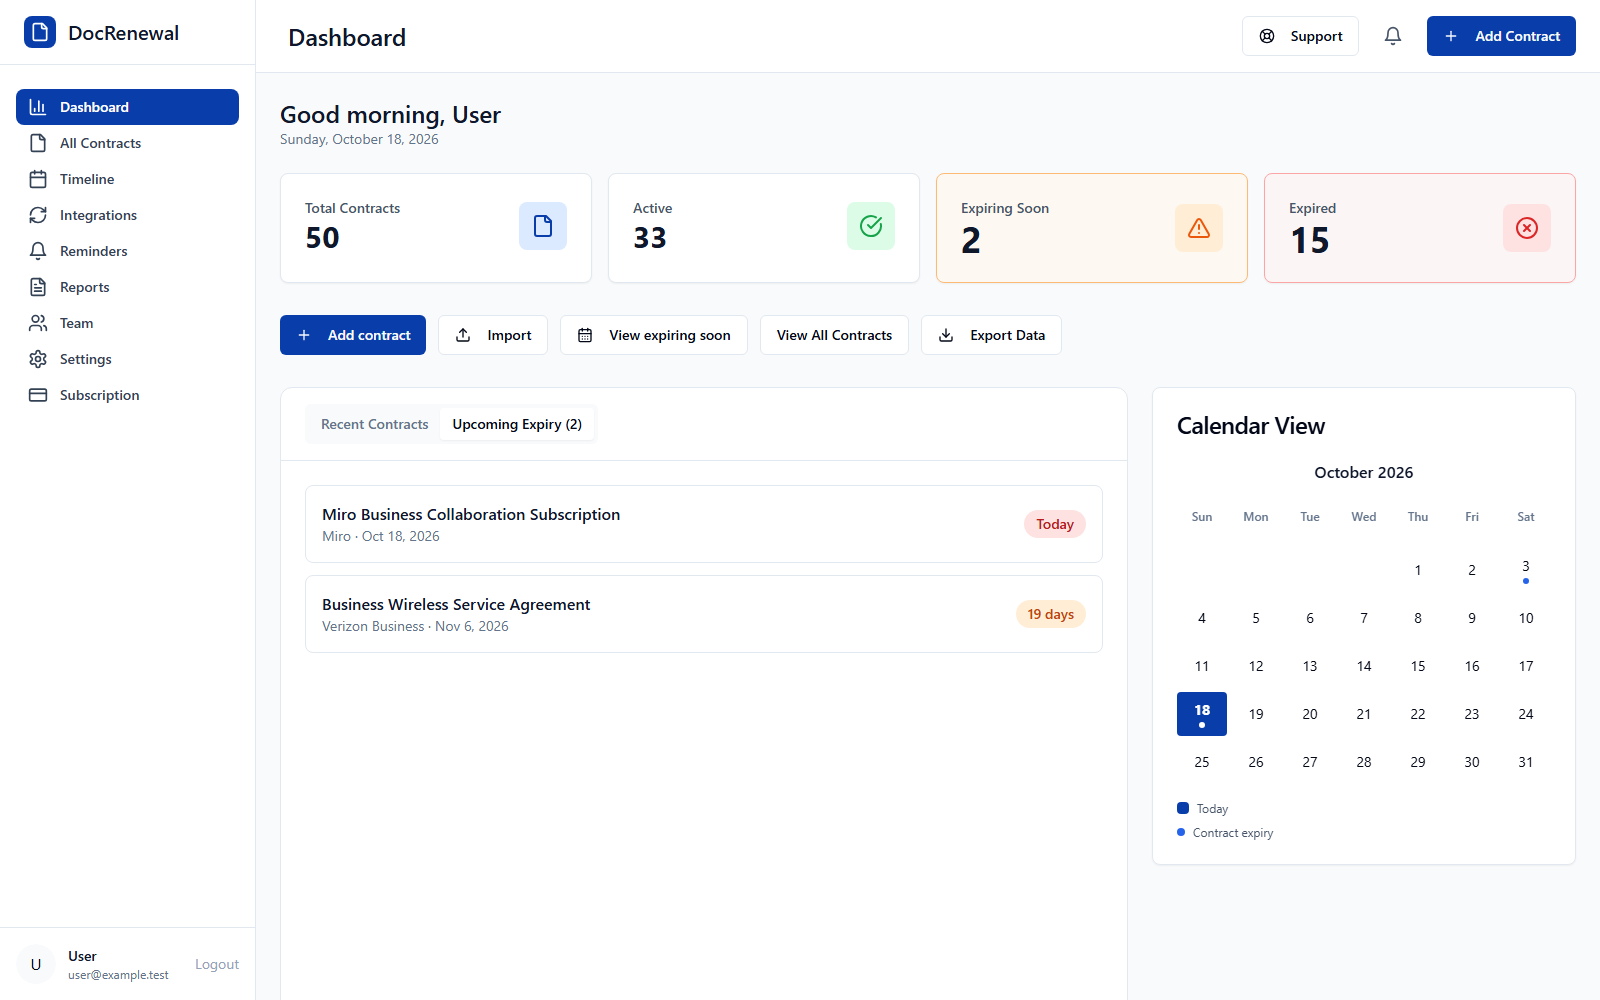Open the notifications bell icon
The width and height of the screenshot is (1600, 1000).
click(1393, 36)
